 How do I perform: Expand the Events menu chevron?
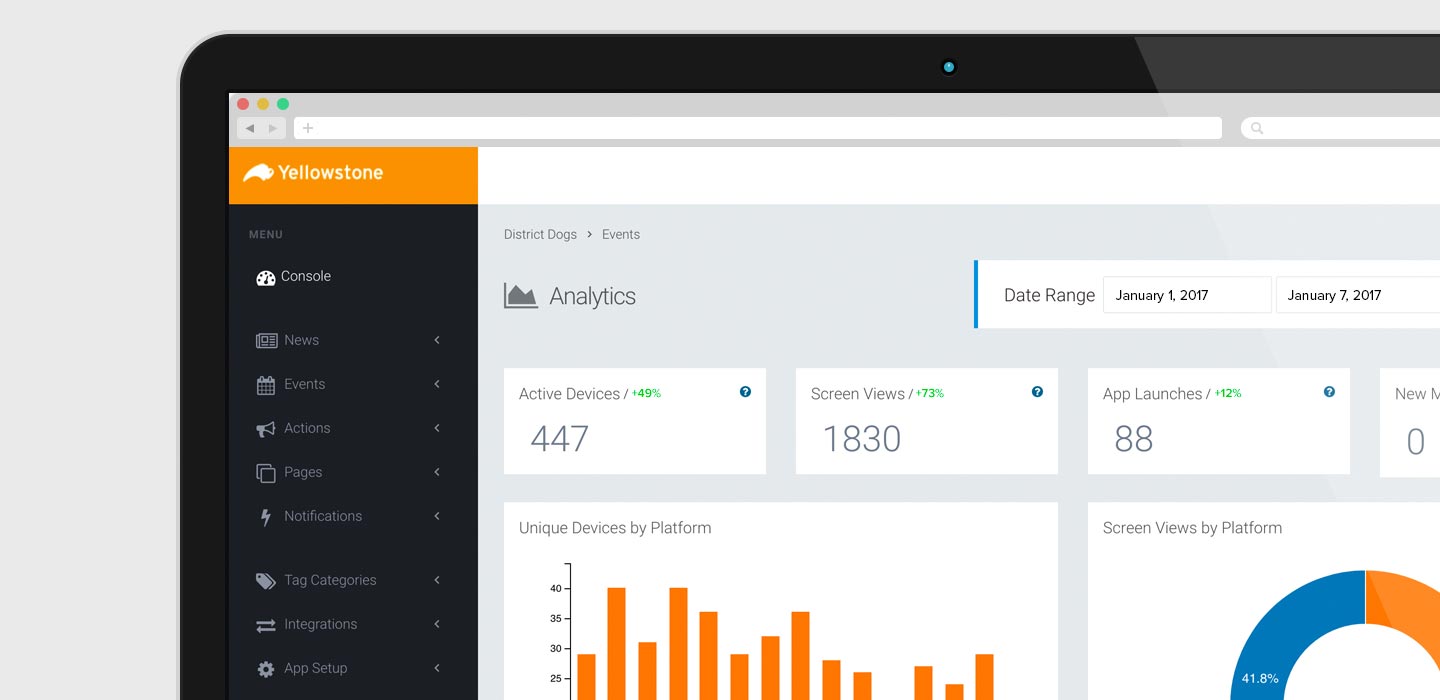point(437,384)
